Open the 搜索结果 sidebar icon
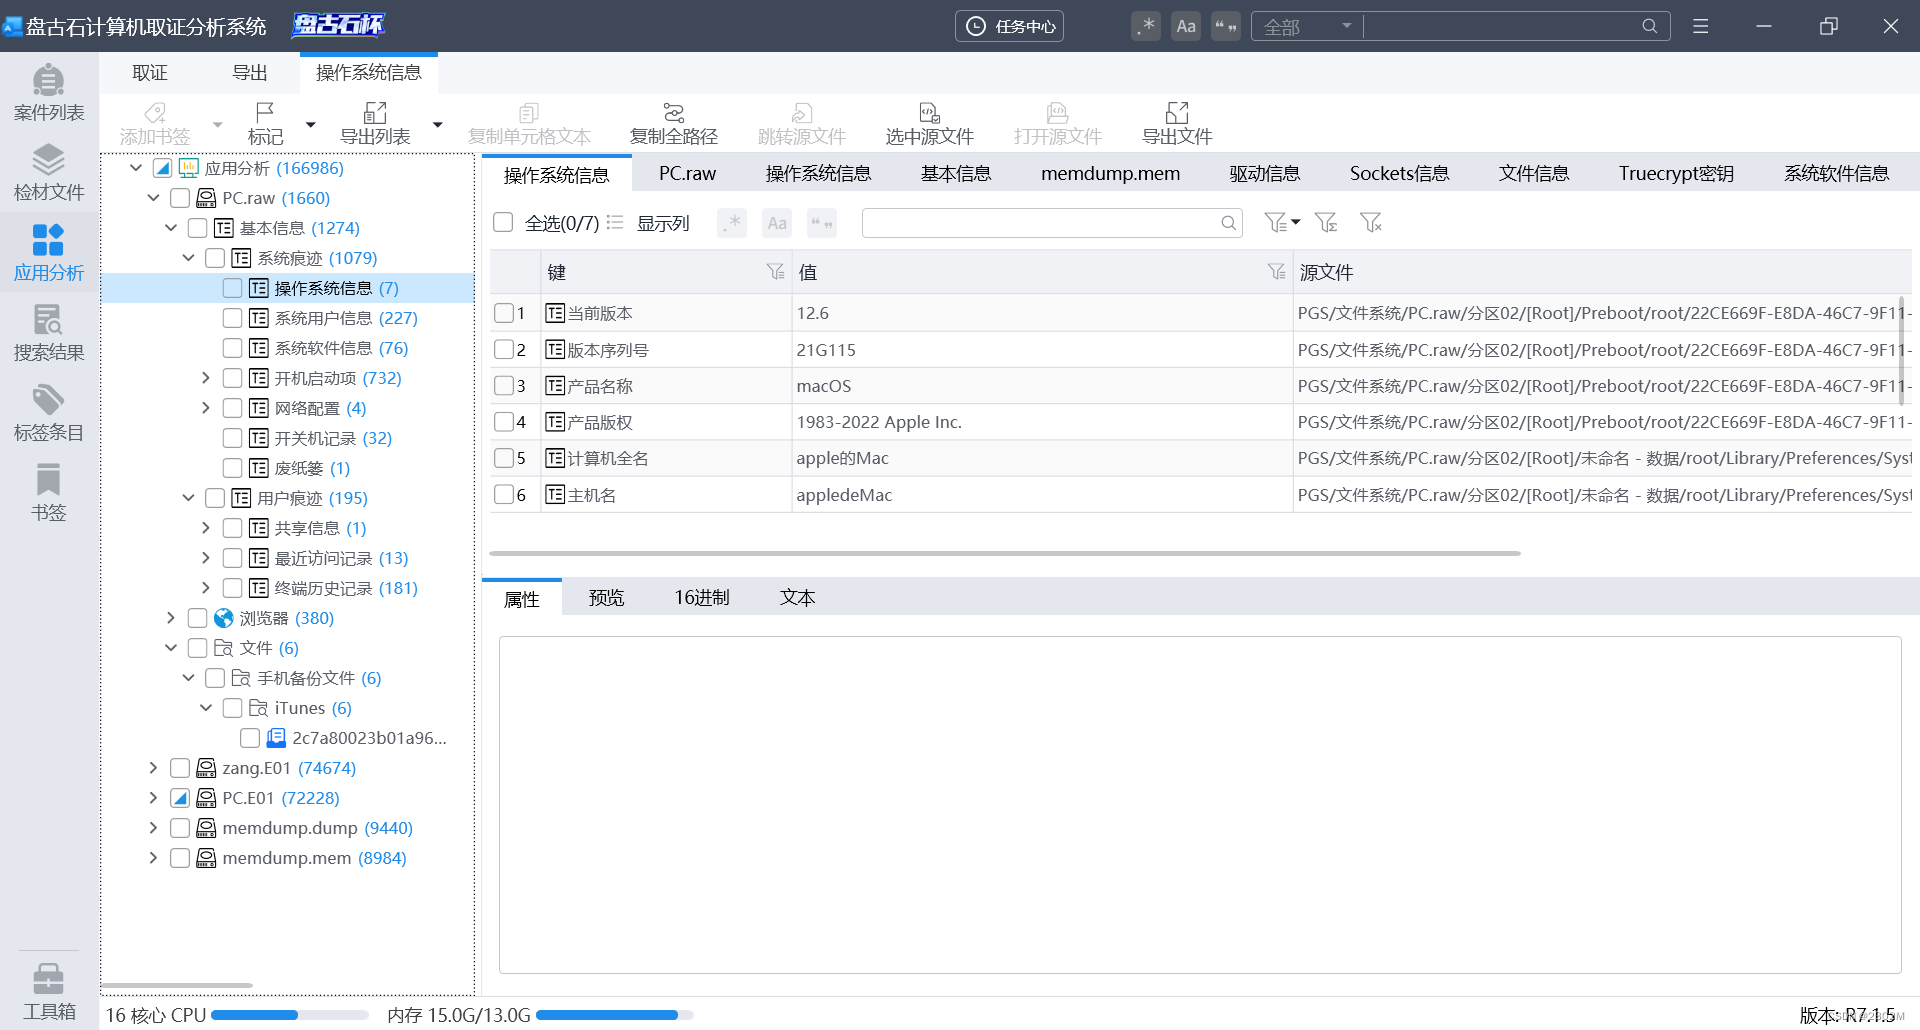 coord(48,332)
